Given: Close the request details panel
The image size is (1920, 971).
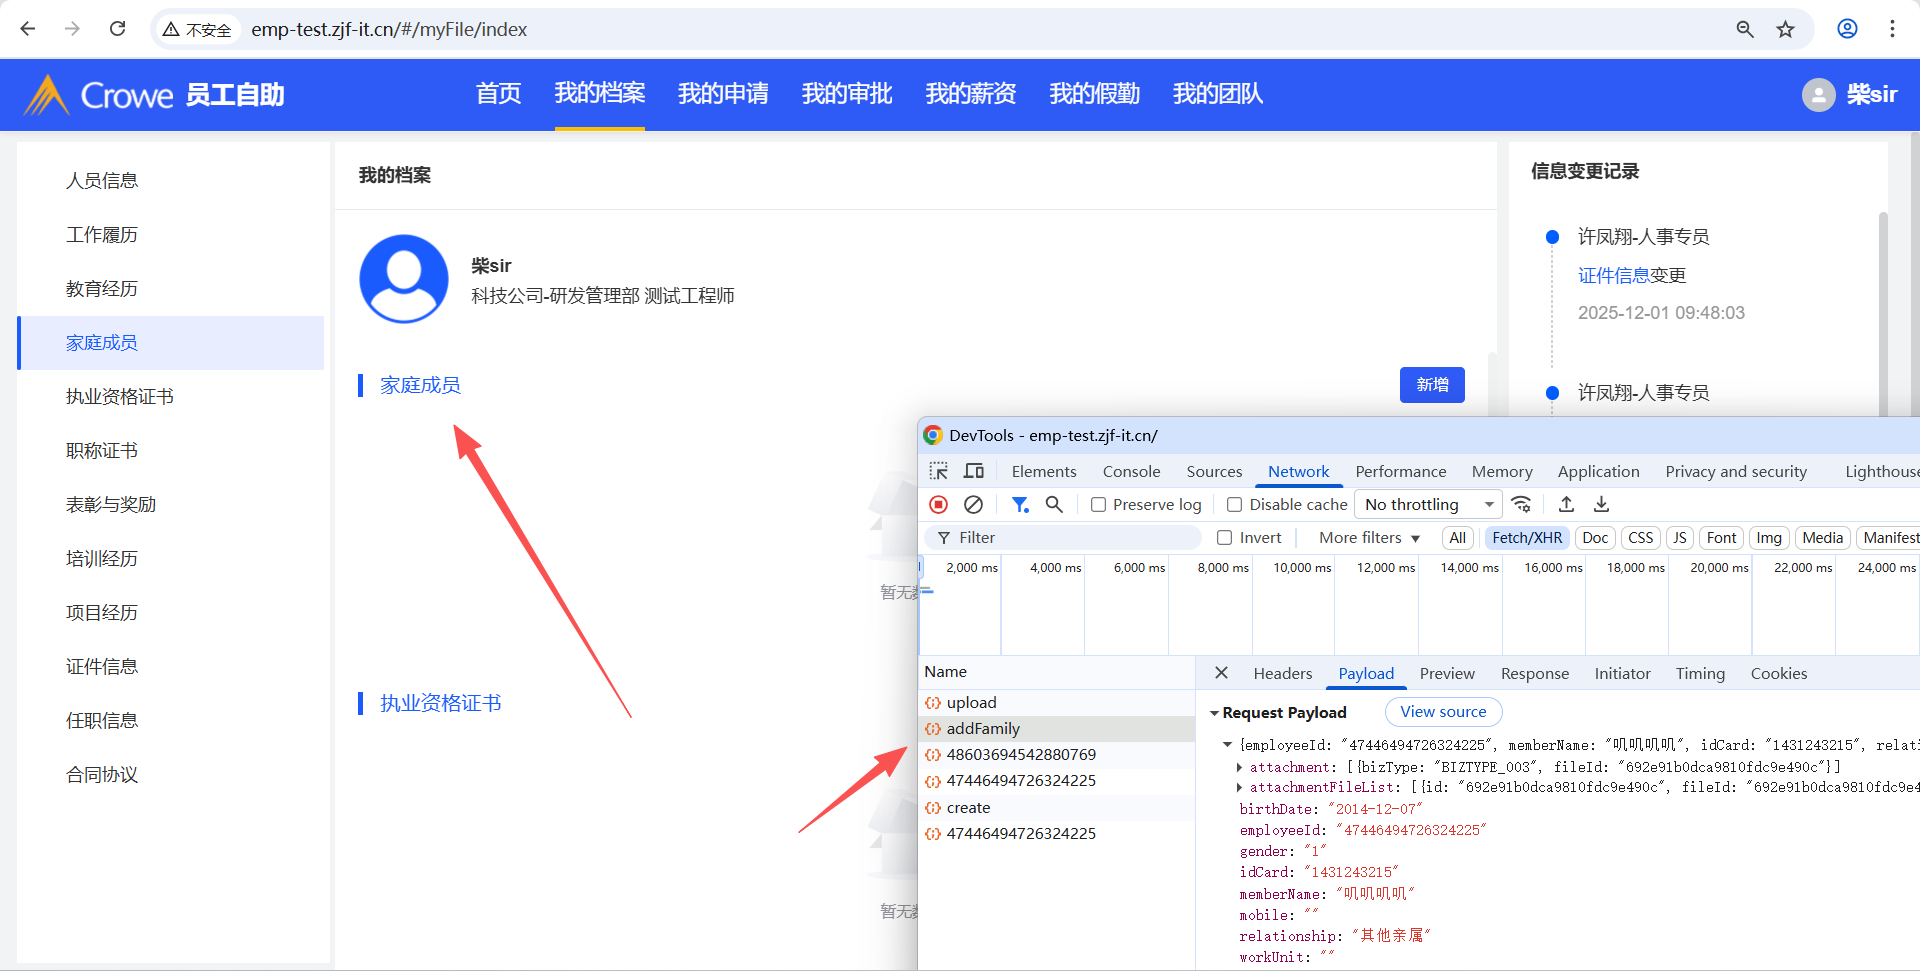Looking at the screenshot, I should (1221, 673).
